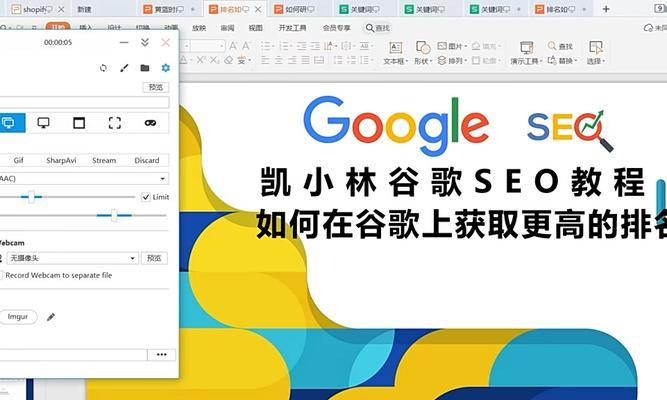This screenshot has height=400, width=667.
Task: Click the smaller A decrease font icon
Action: pos(246,46)
